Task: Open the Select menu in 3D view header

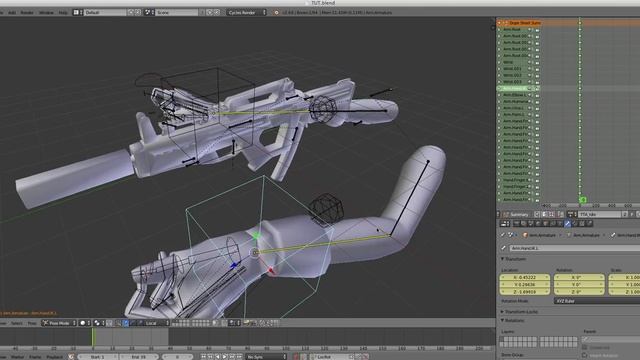Action: point(17,323)
